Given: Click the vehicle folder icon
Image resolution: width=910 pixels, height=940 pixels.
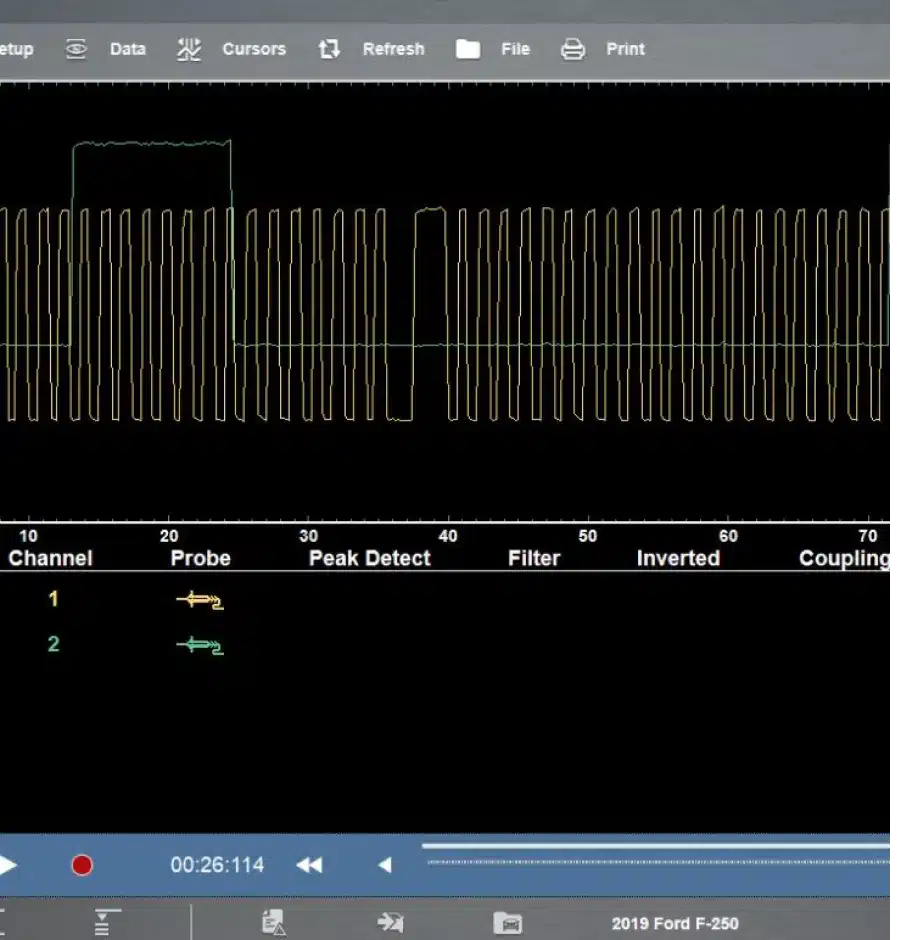Looking at the screenshot, I should point(508,923).
